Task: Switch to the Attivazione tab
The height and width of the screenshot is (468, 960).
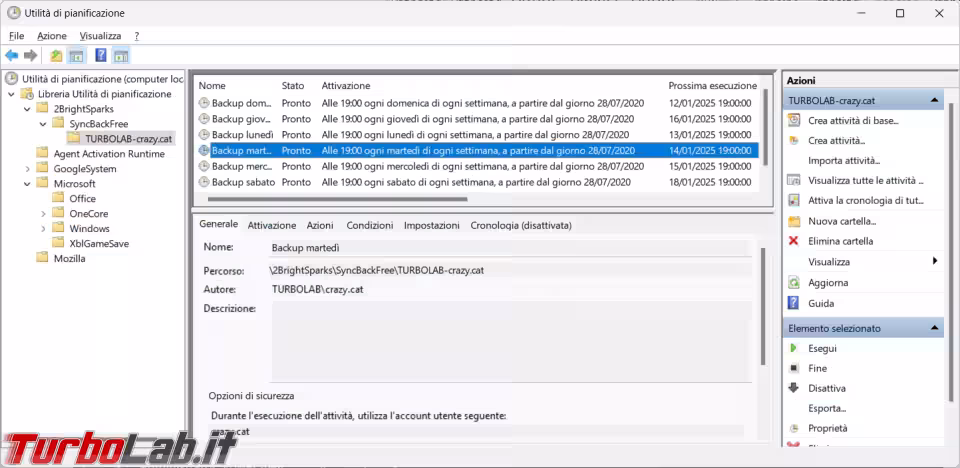Action: [x=271, y=226]
